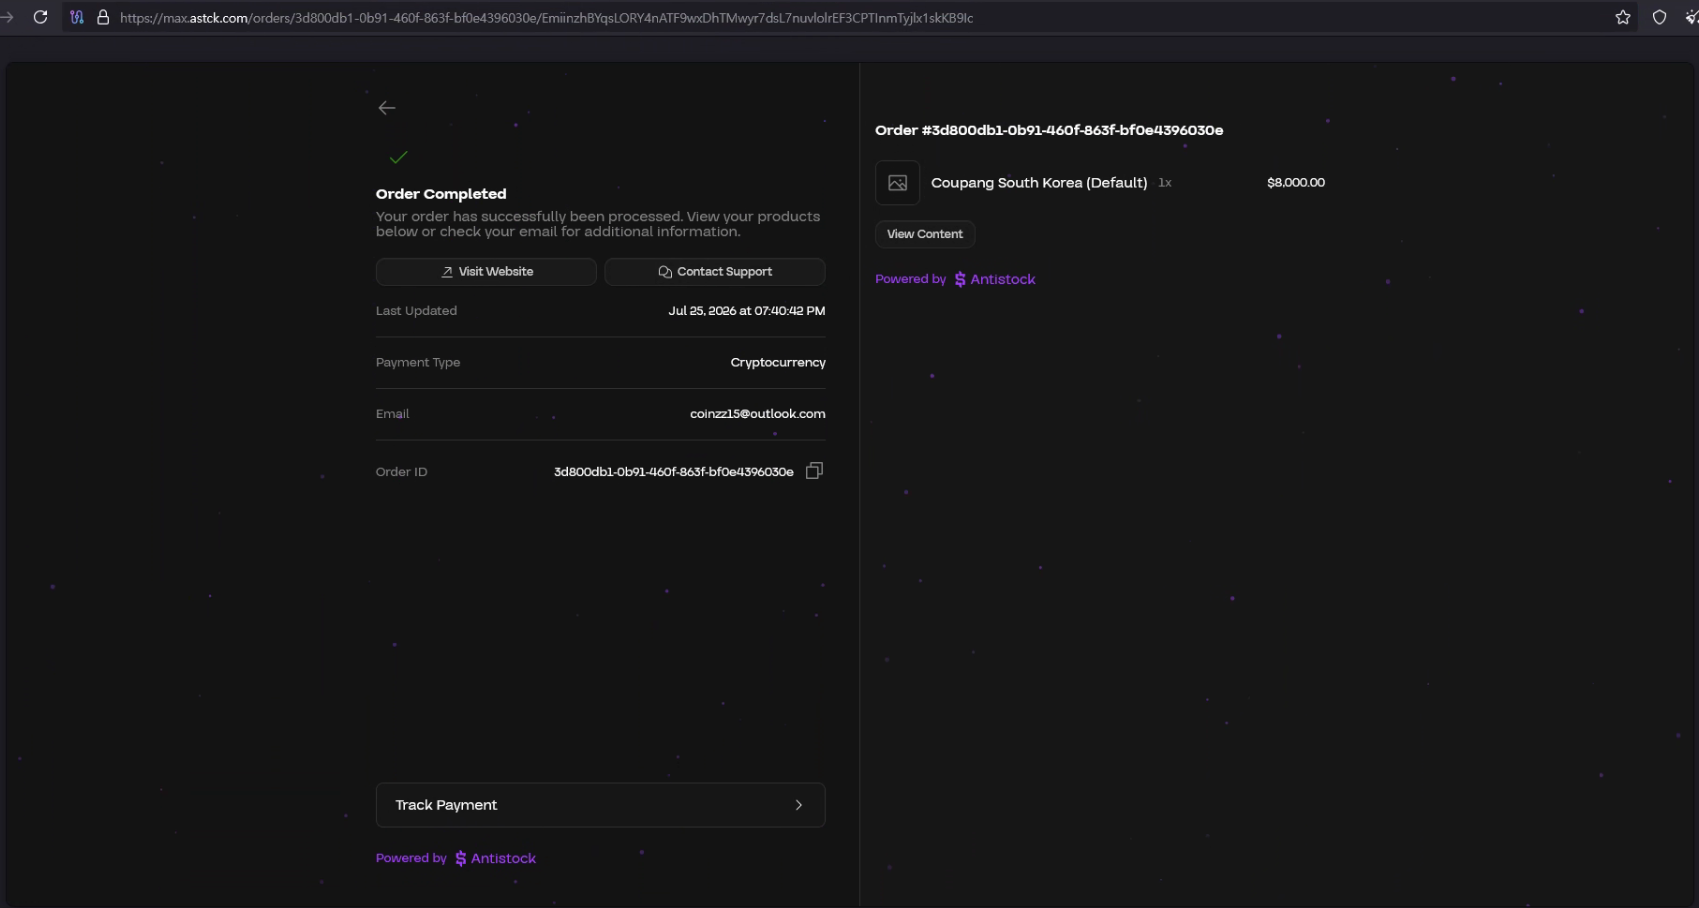The image size is (1699, 908).
Task: Click the Last Updated date Jul 25, 2026
Action: pos(747,311)
